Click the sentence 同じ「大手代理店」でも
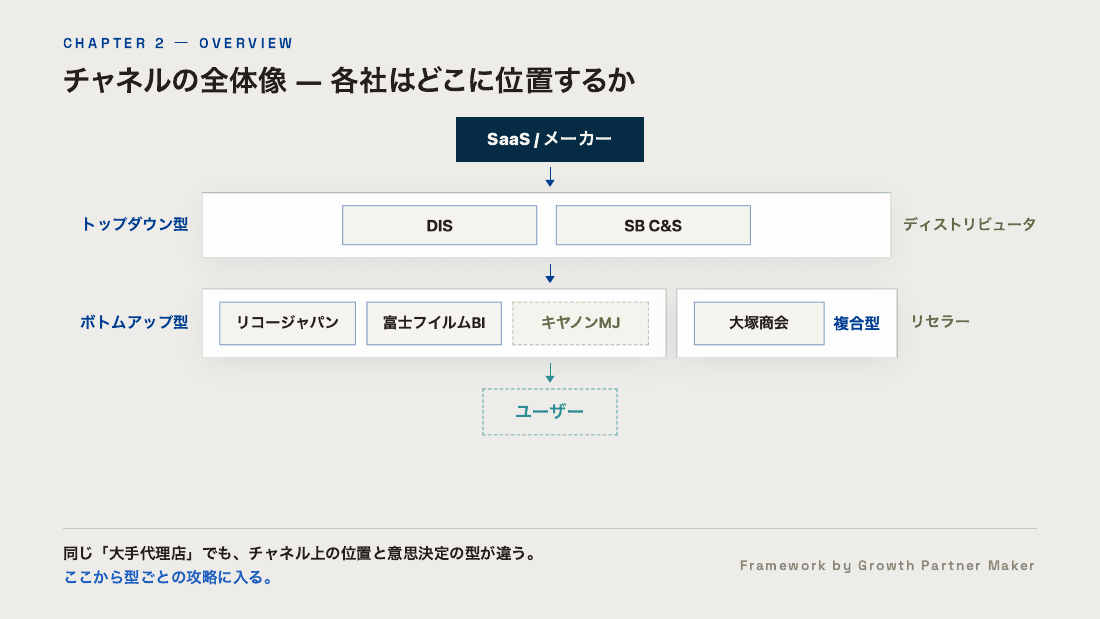Viewport: 1100px width, 619px height. coord(300,554)
